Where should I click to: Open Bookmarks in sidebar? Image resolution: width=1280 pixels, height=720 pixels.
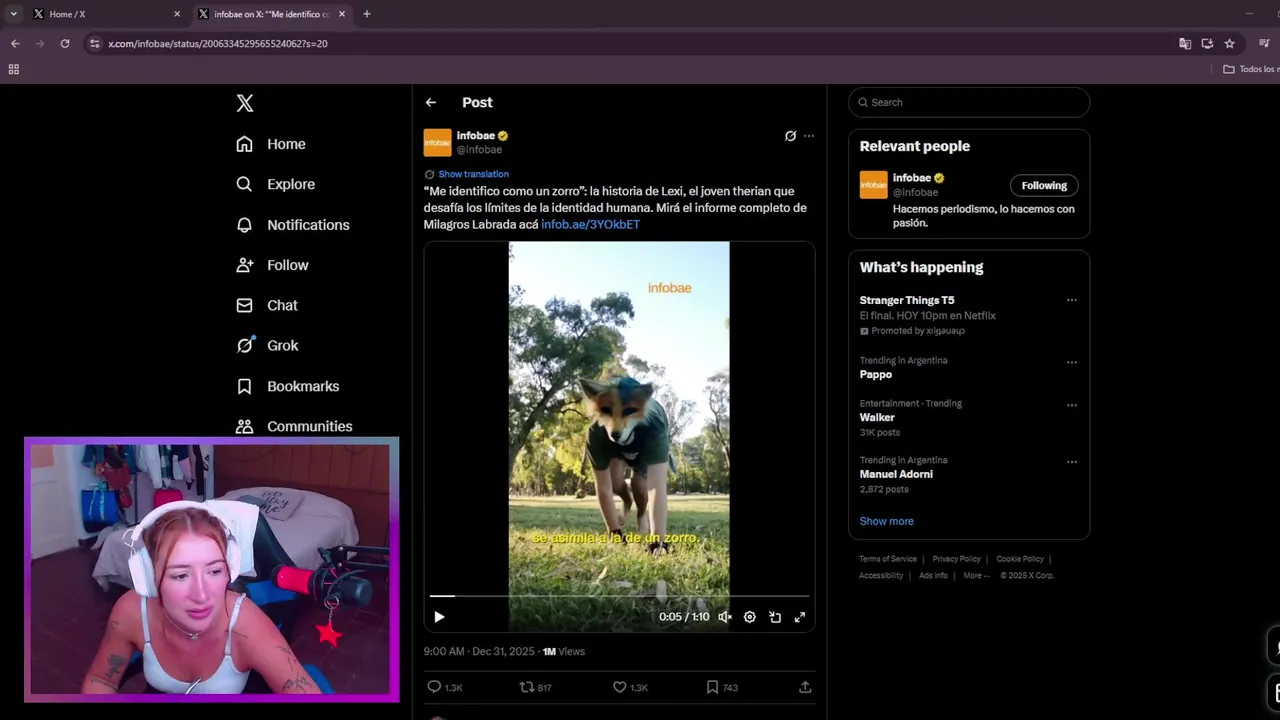(287, 386)
